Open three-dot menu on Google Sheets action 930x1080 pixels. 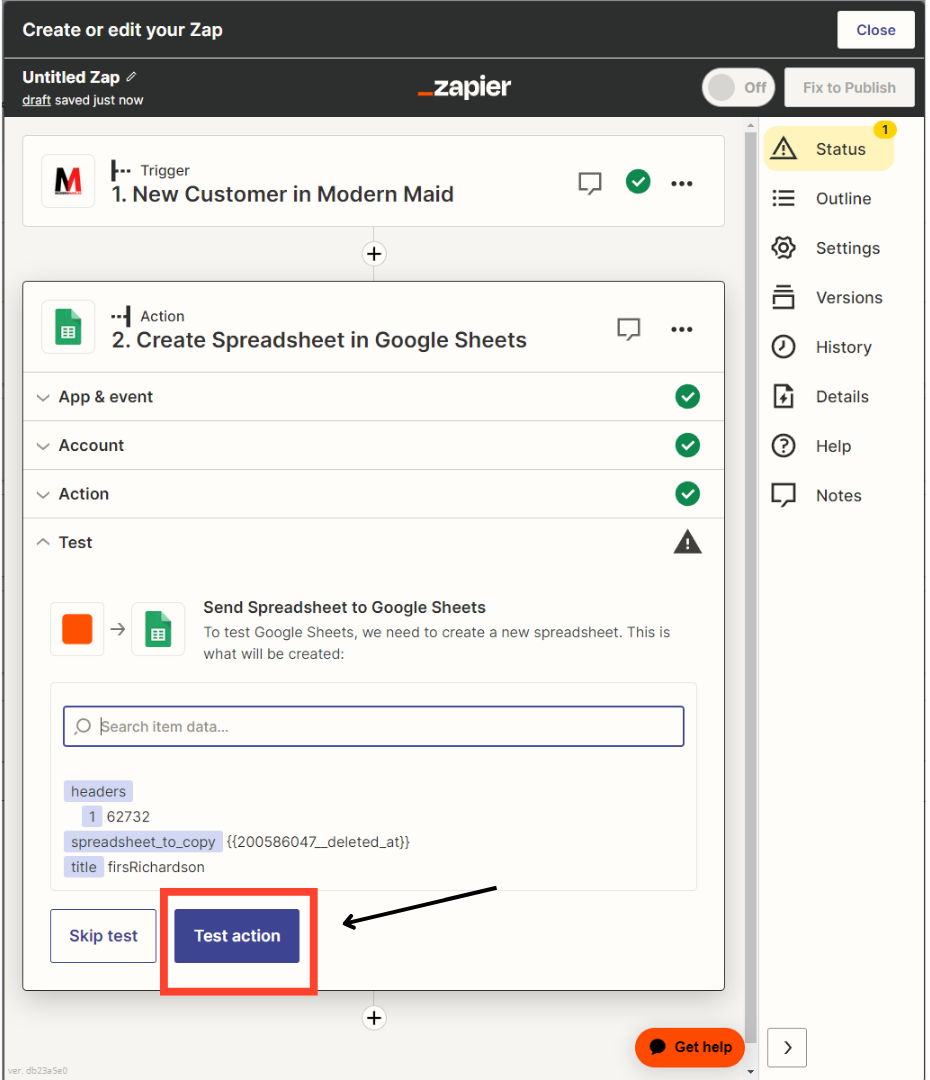tap(682, 329)
